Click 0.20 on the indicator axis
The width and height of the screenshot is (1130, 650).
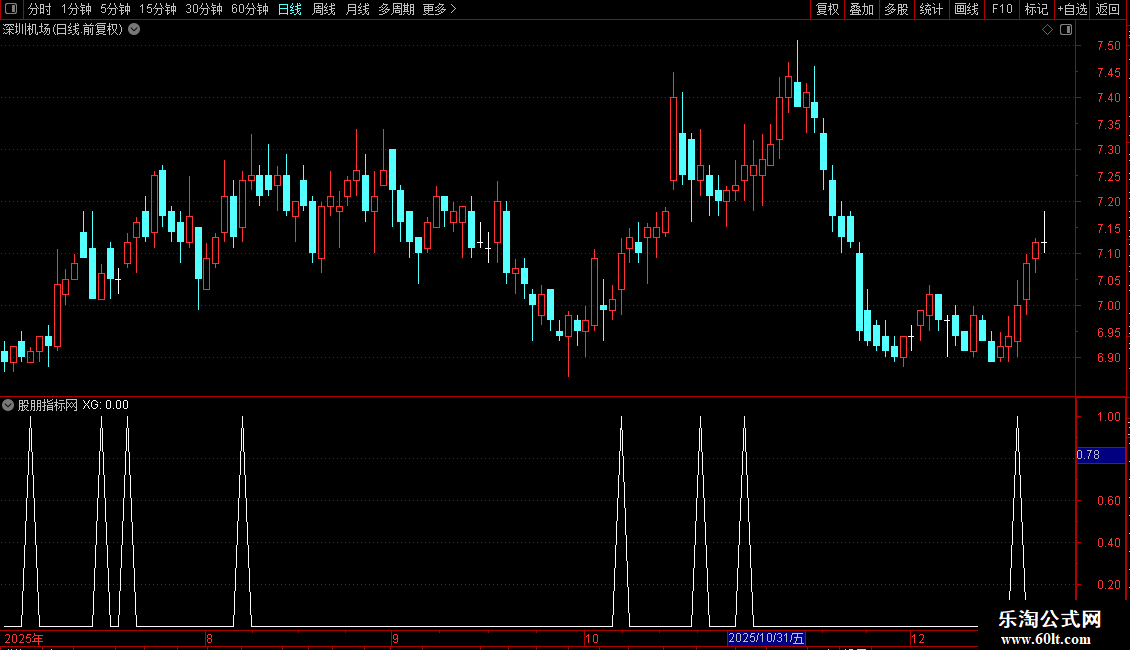pos(1108,584)
